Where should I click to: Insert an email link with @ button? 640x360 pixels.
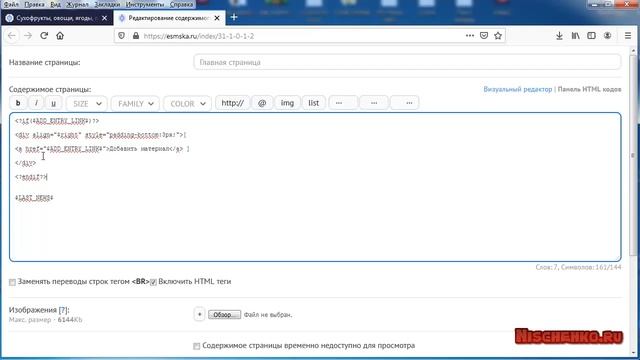262,103
